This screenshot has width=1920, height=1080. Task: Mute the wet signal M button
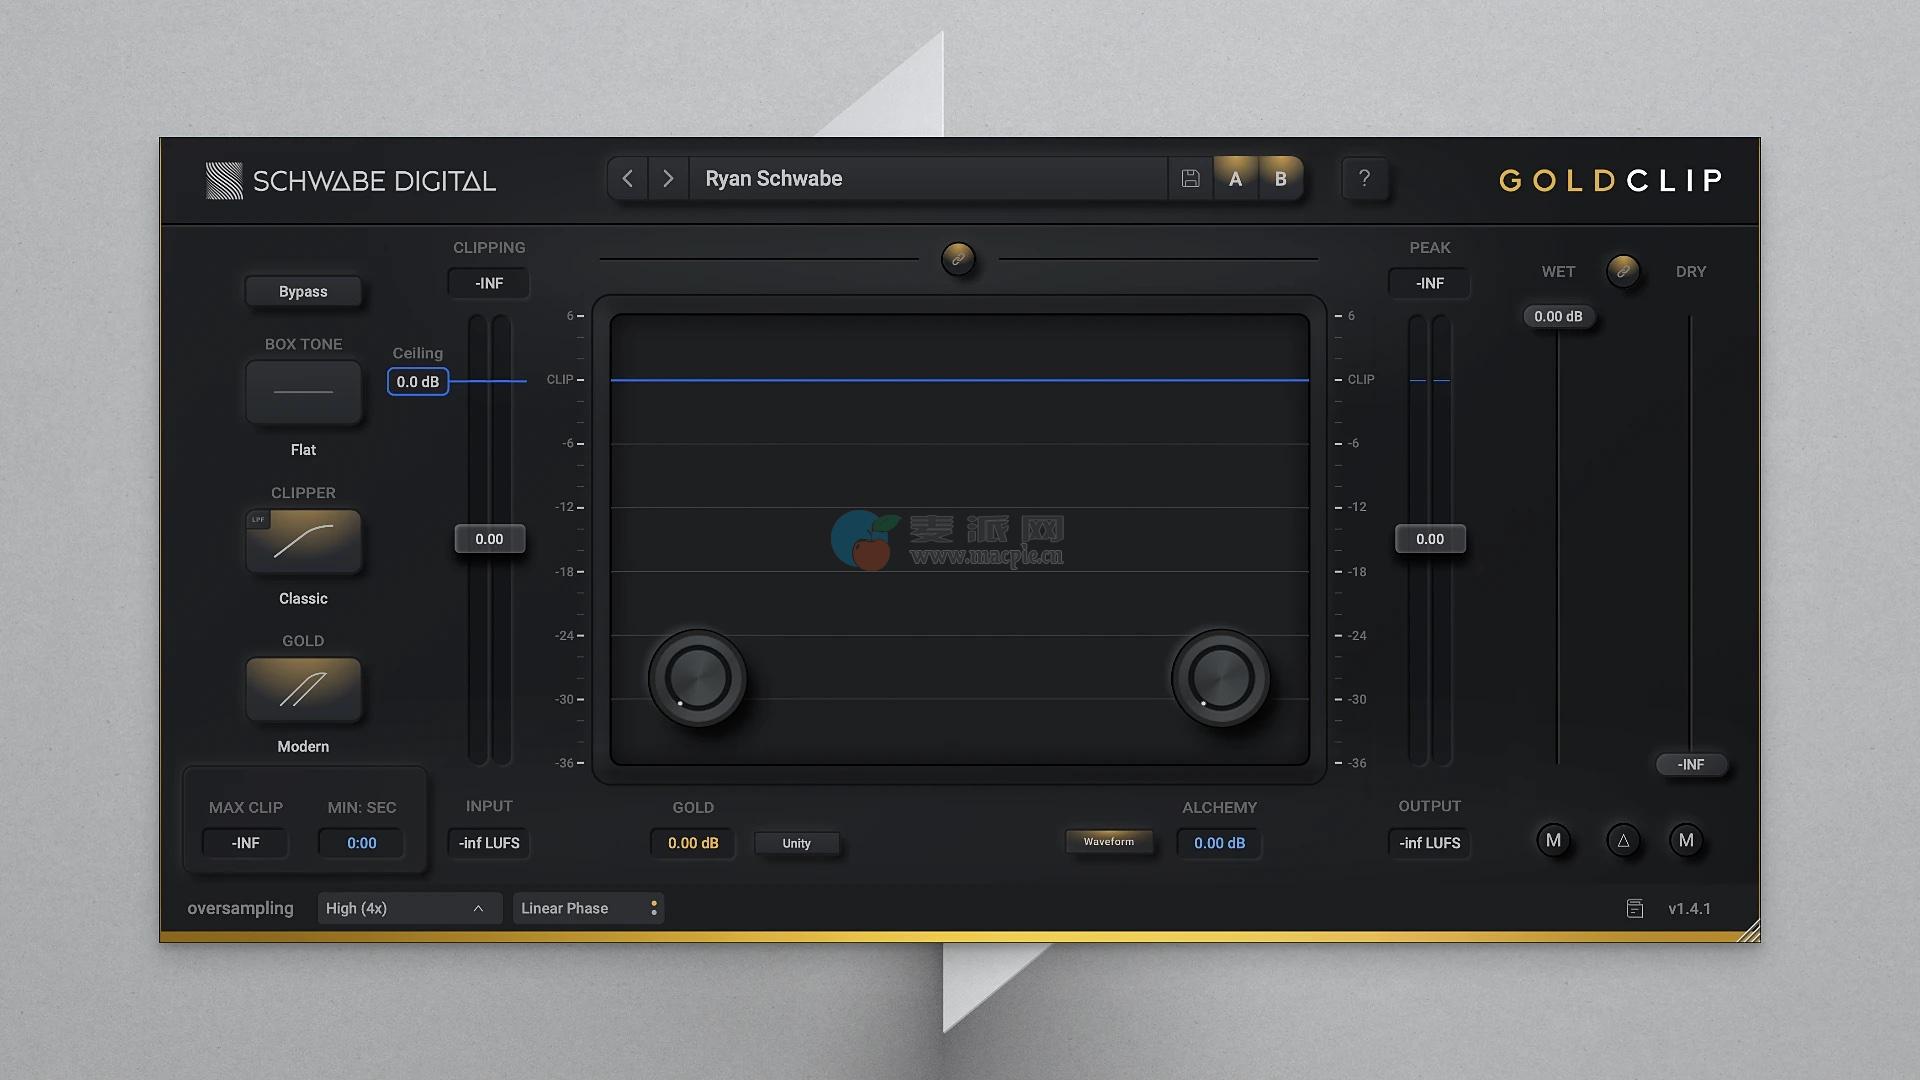click(x=1553, y=841)
